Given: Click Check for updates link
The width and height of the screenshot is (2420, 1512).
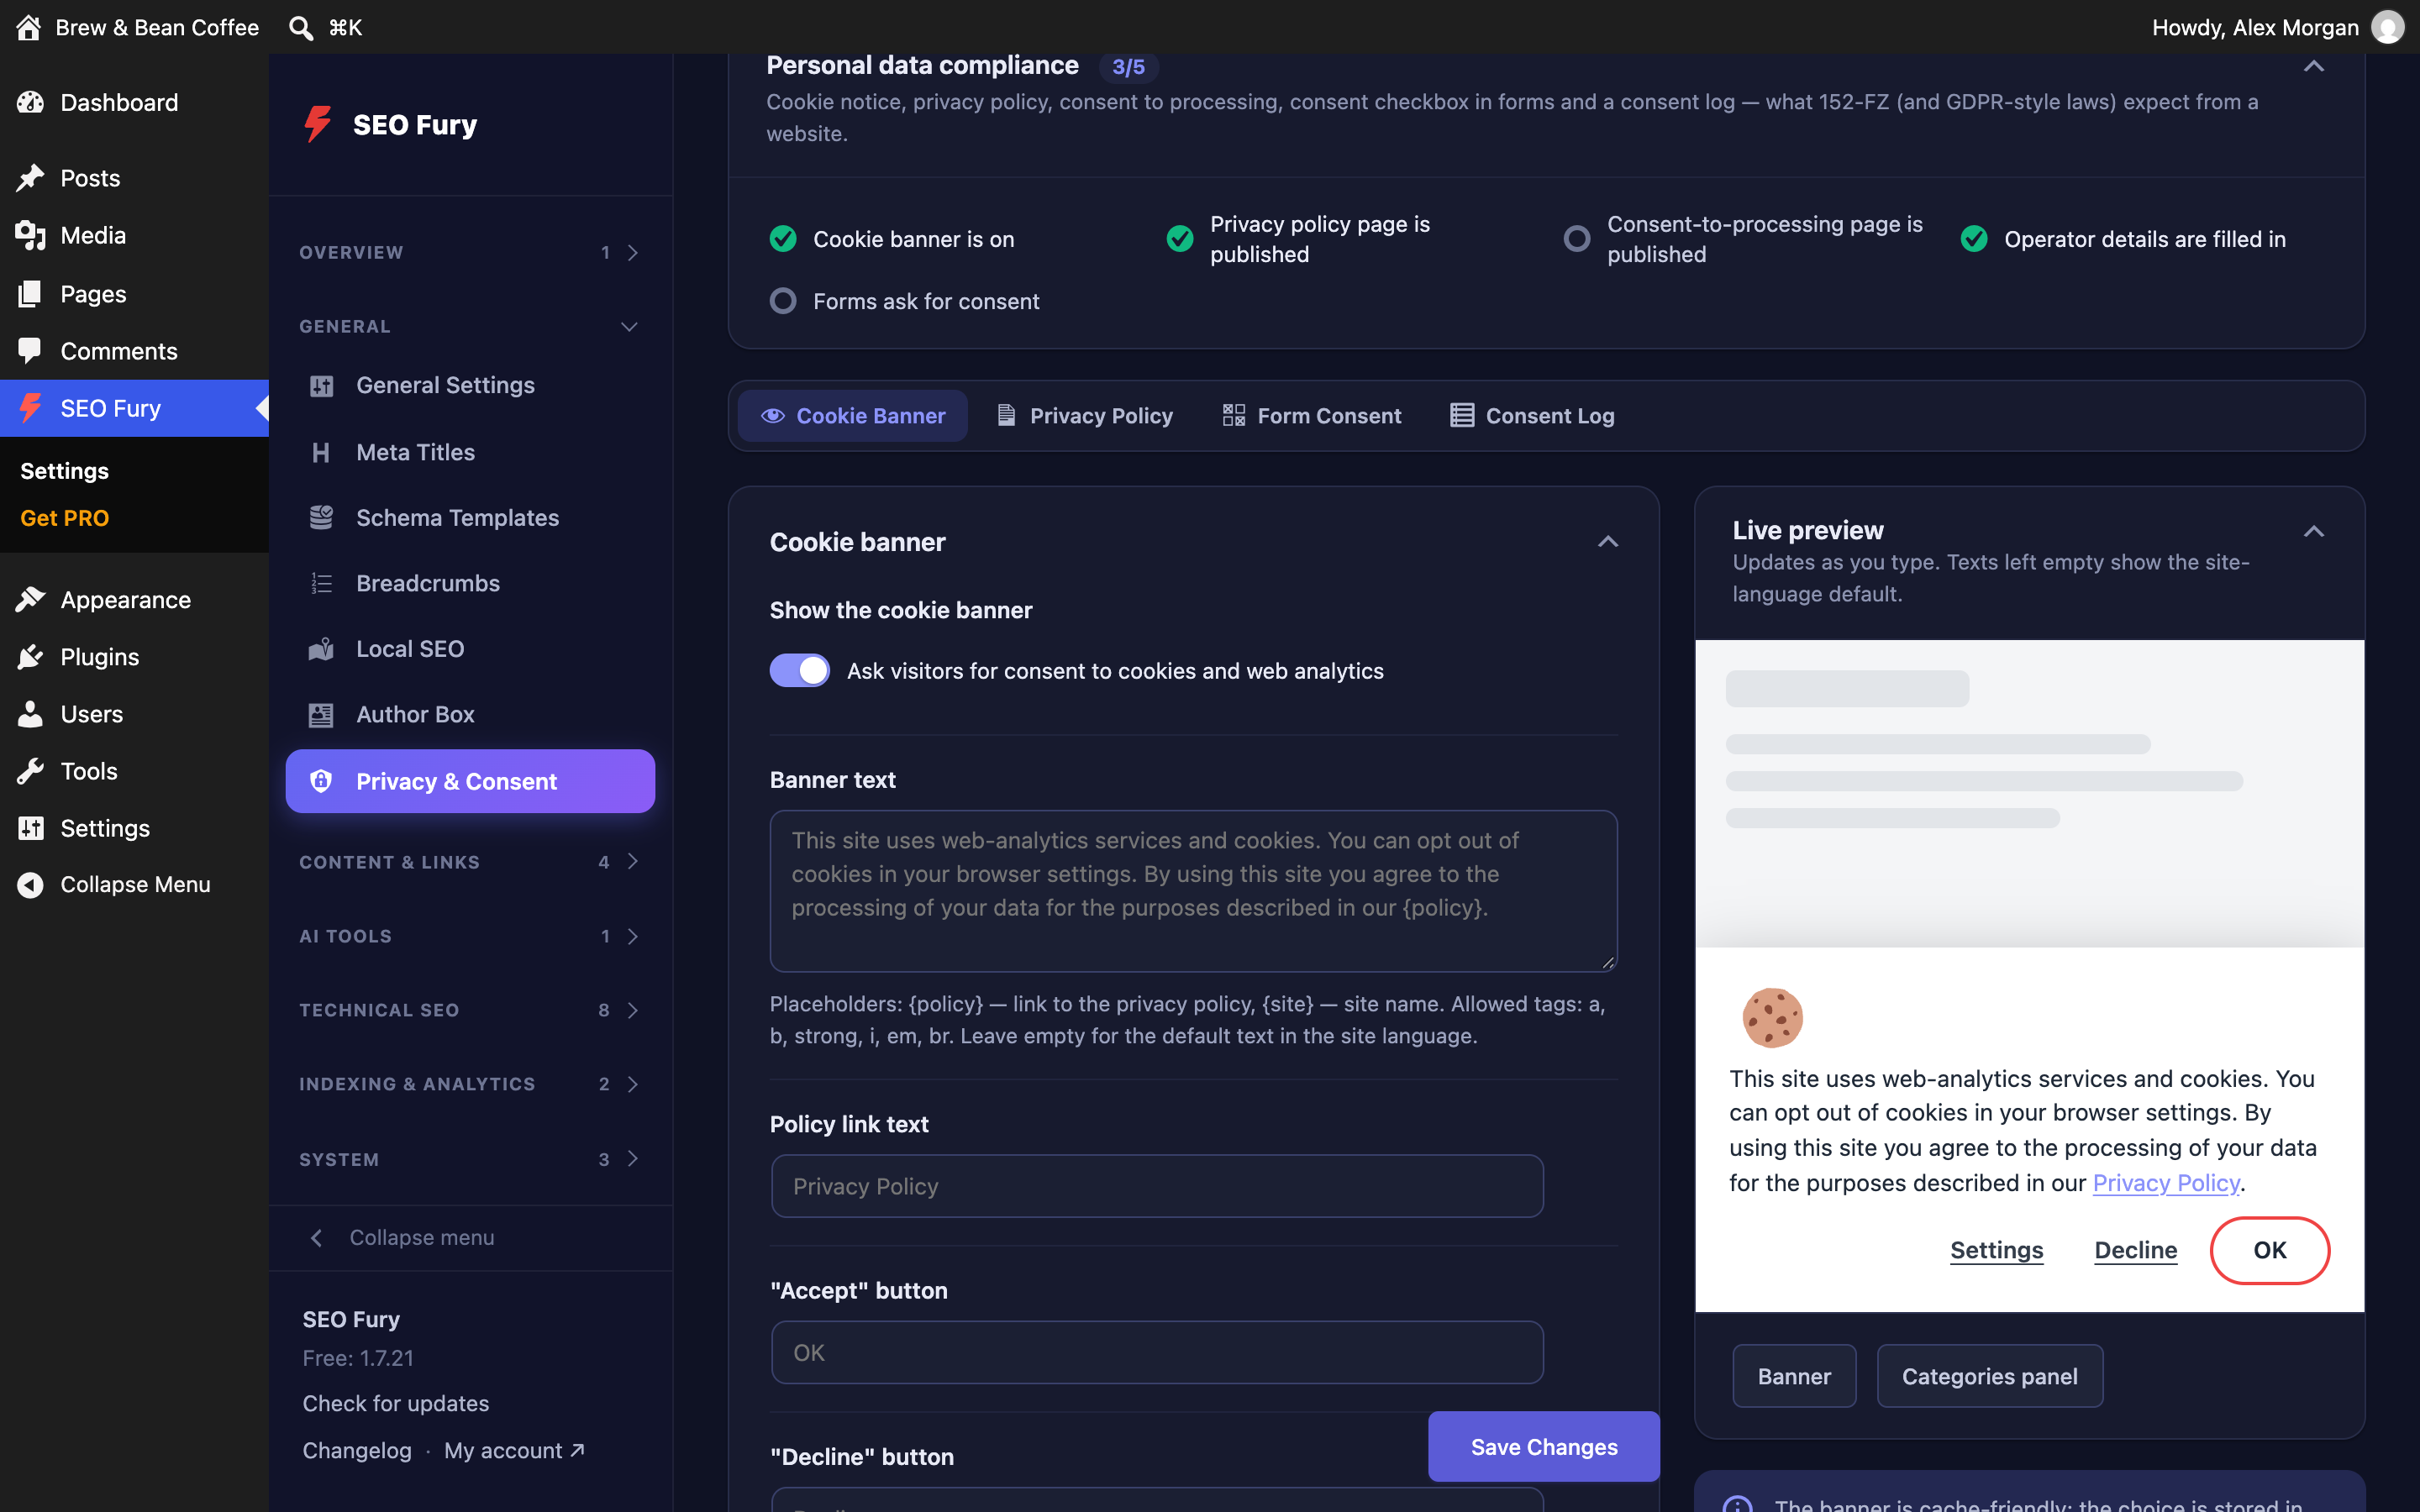Looking at the screenshot, I should (396, 1403).
